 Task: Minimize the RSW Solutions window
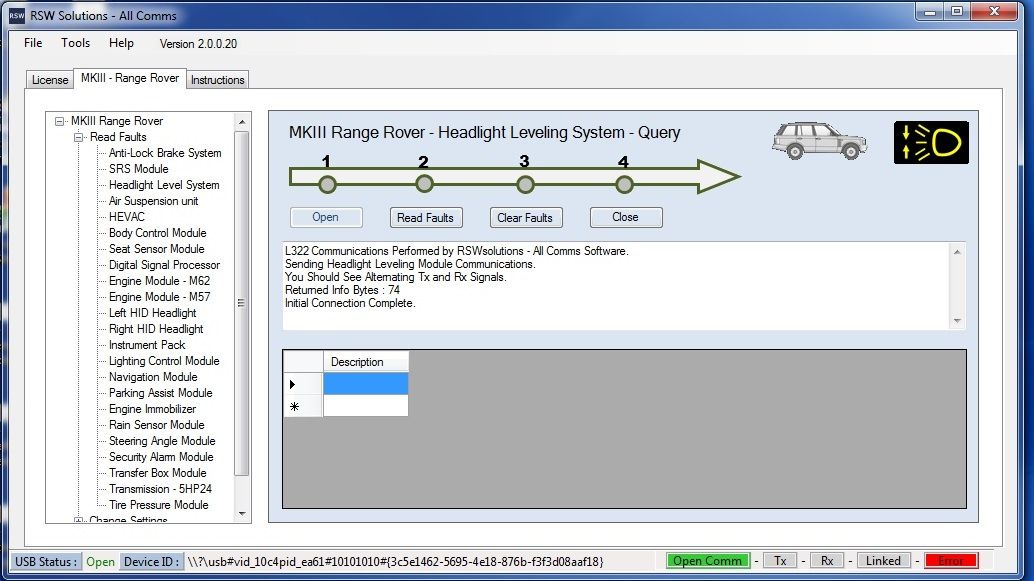(930, 12)
